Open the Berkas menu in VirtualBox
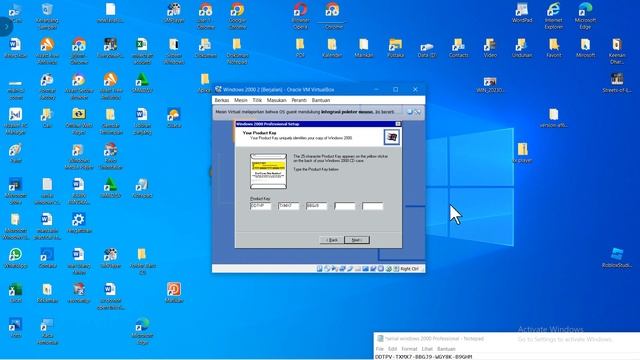This screenshot has width=640, height=360. (x=222, y=100)
